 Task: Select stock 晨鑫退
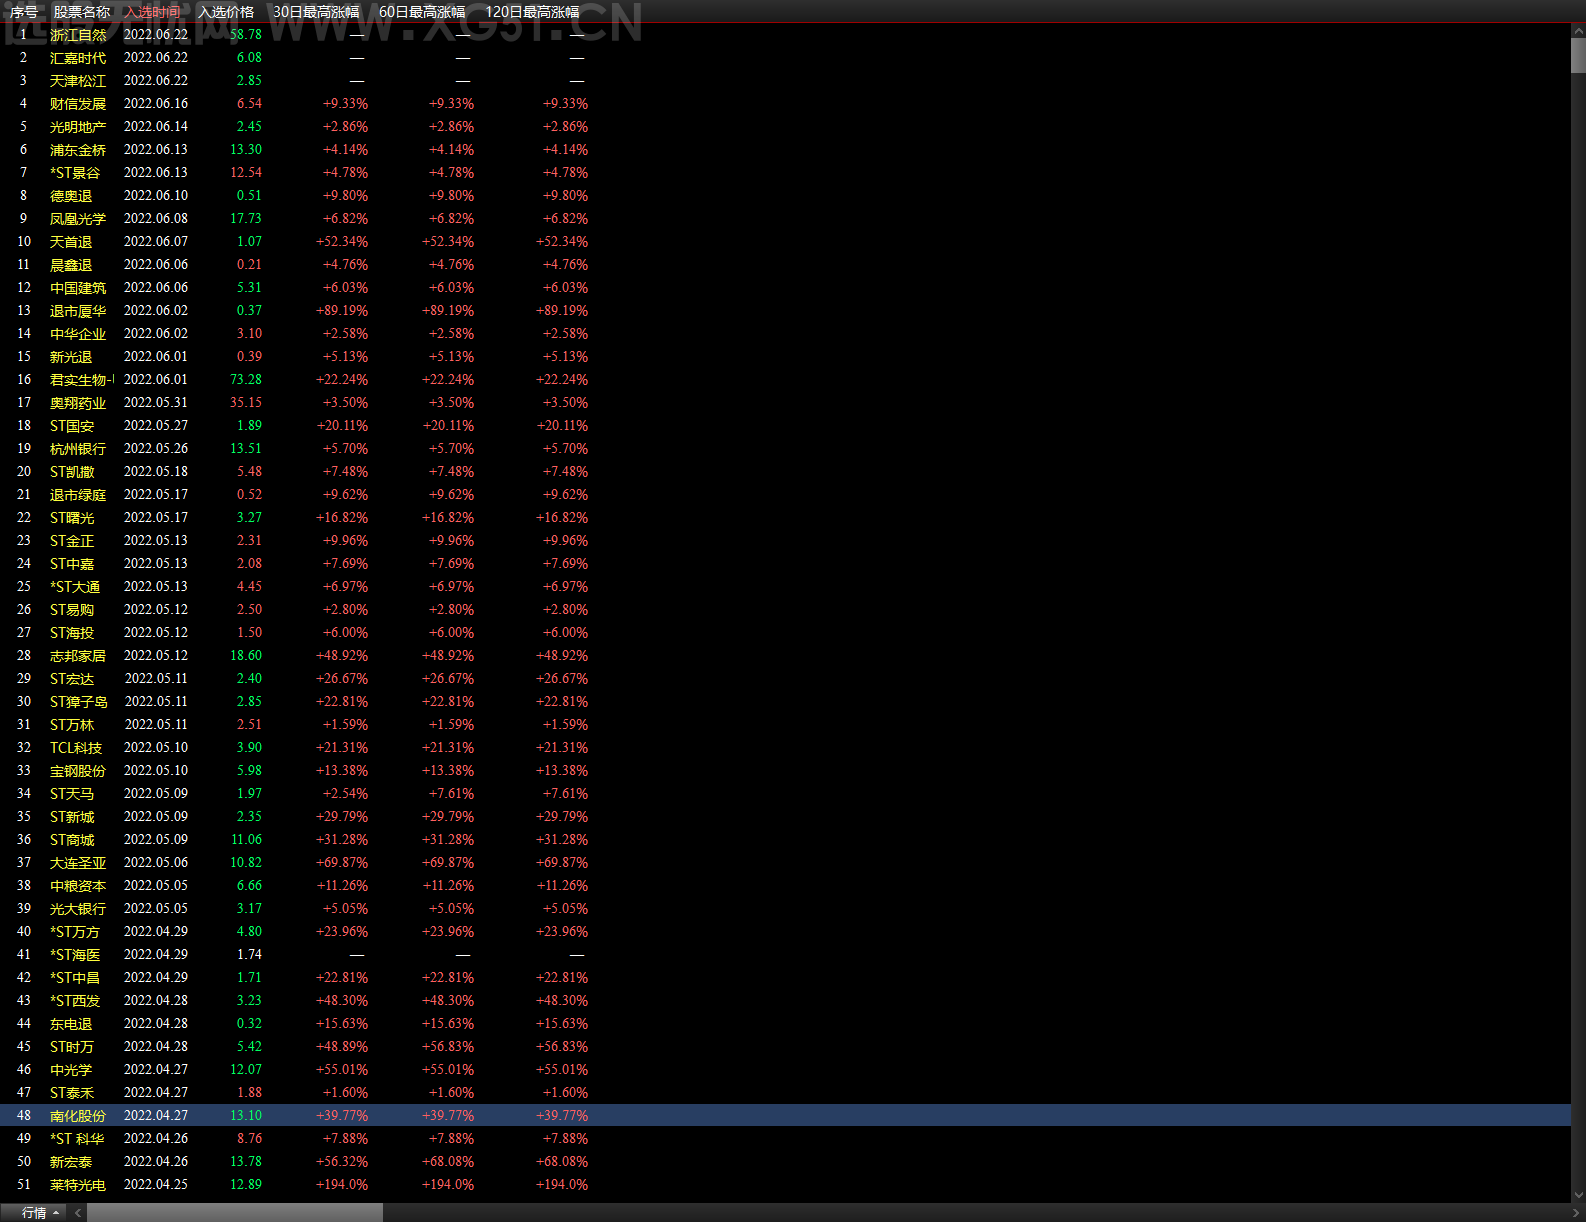71,265
